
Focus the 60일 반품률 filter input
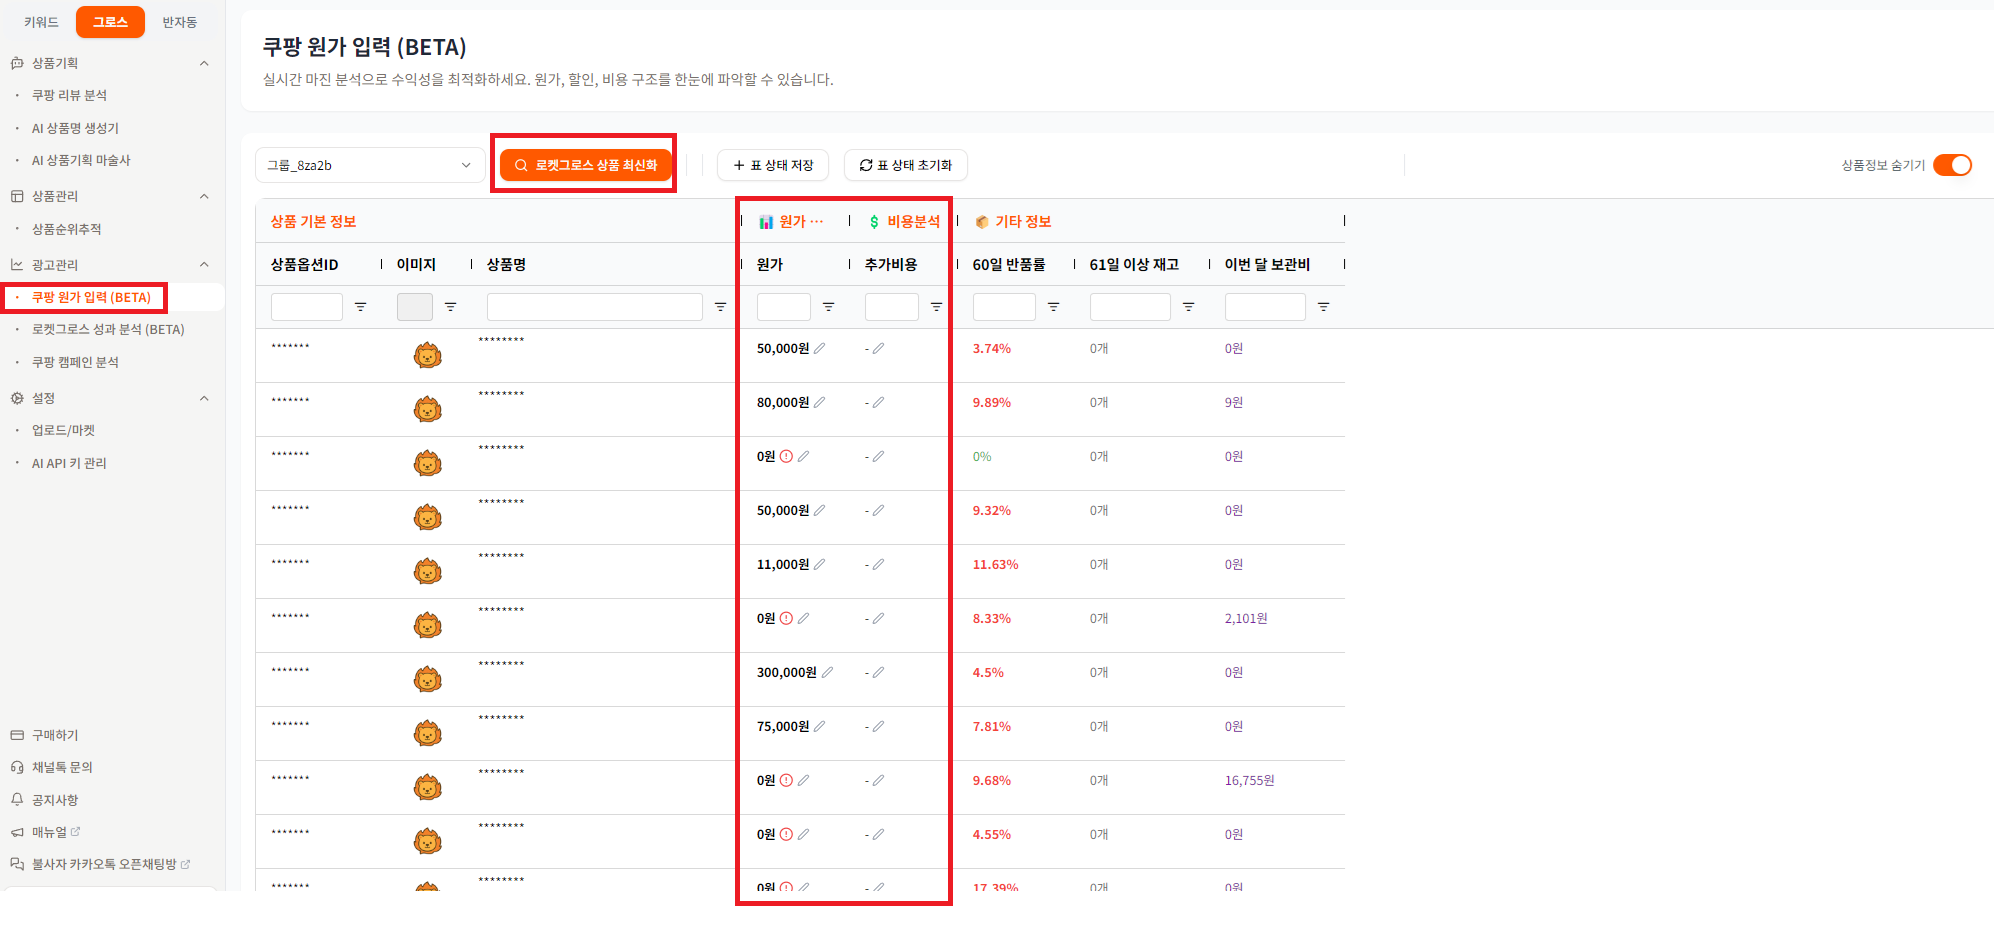pyautogui.click(x=1004, y=307)
